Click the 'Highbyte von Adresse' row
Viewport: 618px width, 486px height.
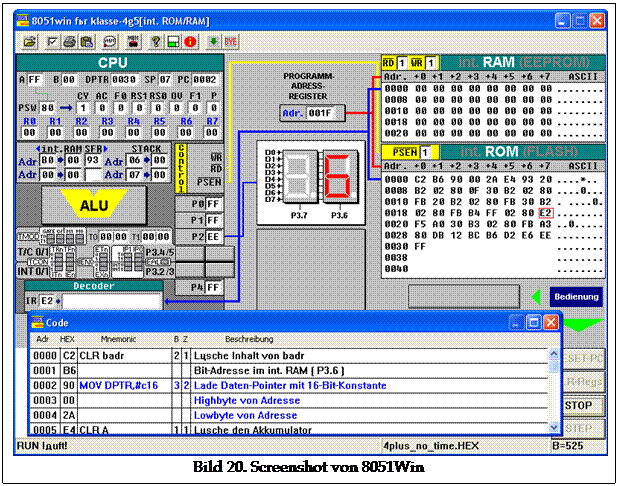coord(289,400)
